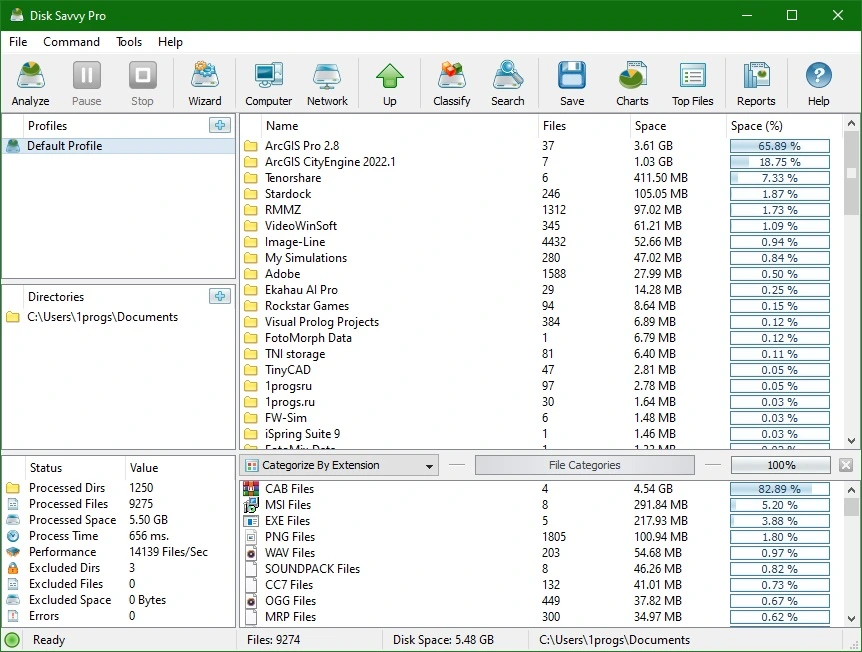Click the 18.75 % space bar
Viewport: 862px width, 652px height.
point(780,162)
